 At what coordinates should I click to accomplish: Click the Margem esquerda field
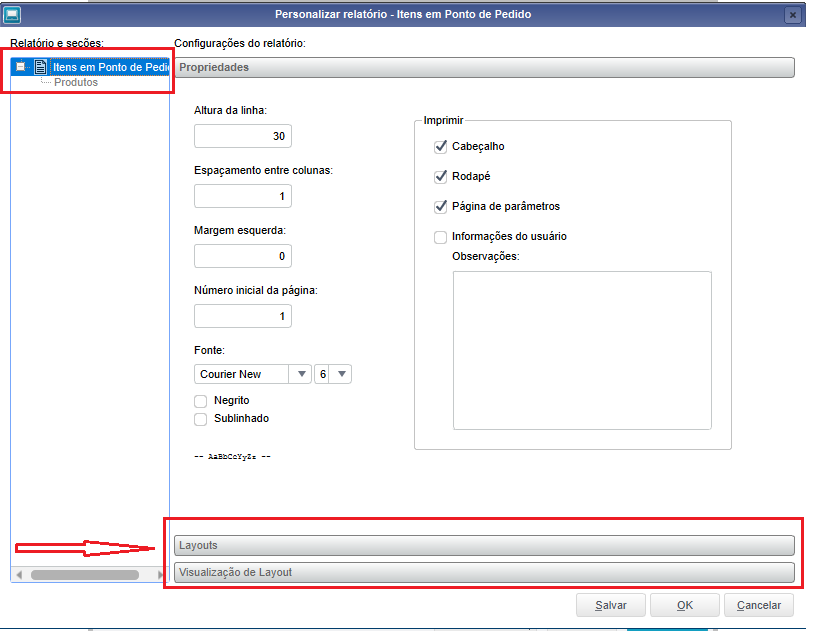[243, 256]
